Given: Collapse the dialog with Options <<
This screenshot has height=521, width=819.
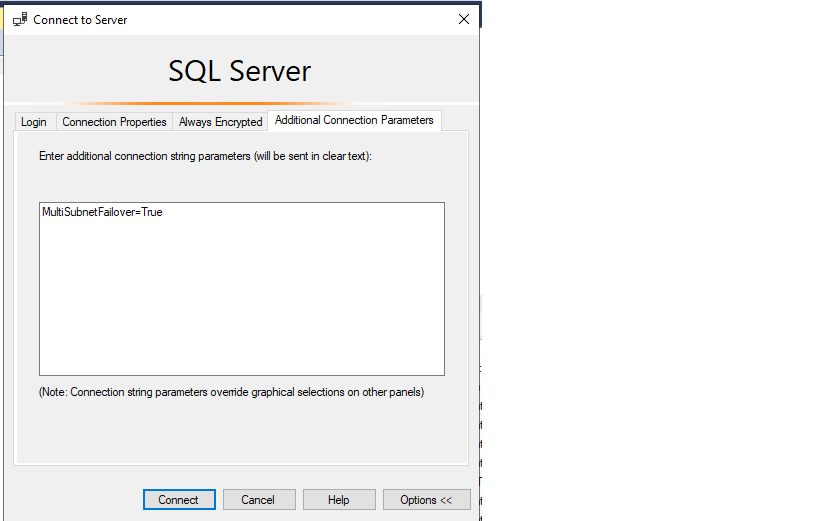Looking at the screenshot, I should pos(426,500).
